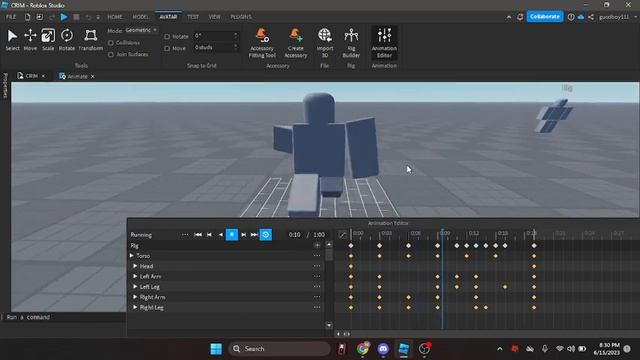Open Discord from the taskbar
The width and height of the screenshot is (640, 360).
[383, 349]
